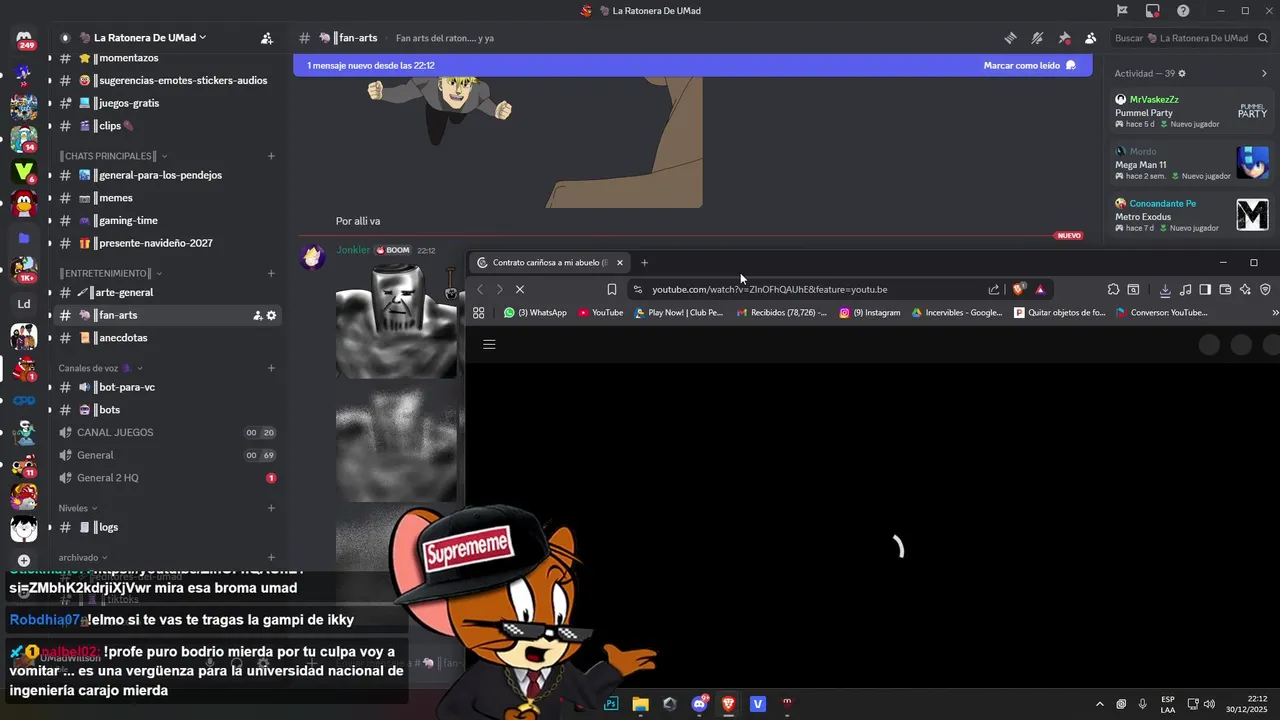Open Discord from the Windows taskbar
The image size is (1280, 720).
click(x=699, y=704)
